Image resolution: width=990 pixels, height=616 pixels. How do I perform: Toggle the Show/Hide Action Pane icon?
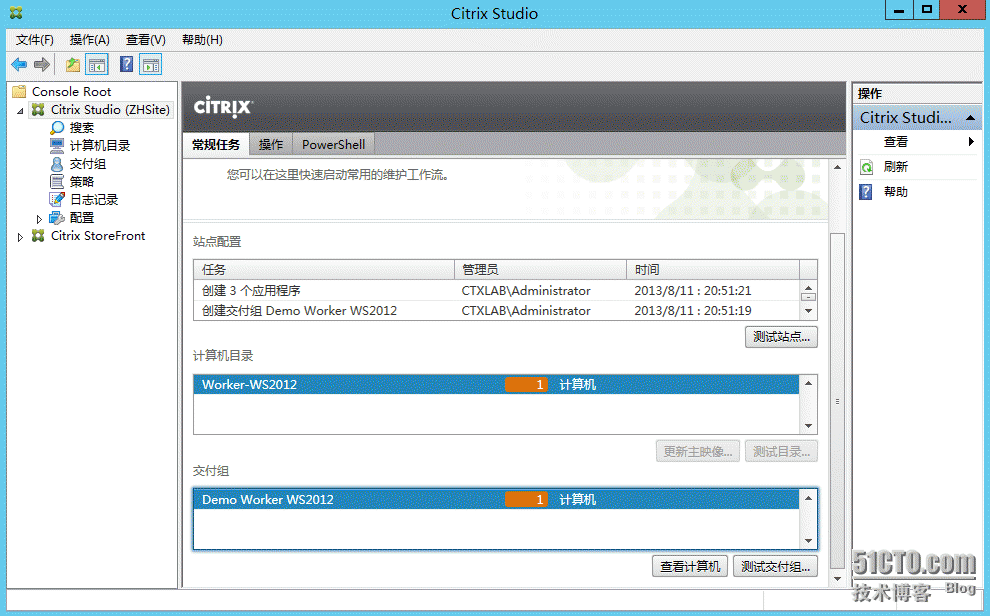tap(151, 64)
